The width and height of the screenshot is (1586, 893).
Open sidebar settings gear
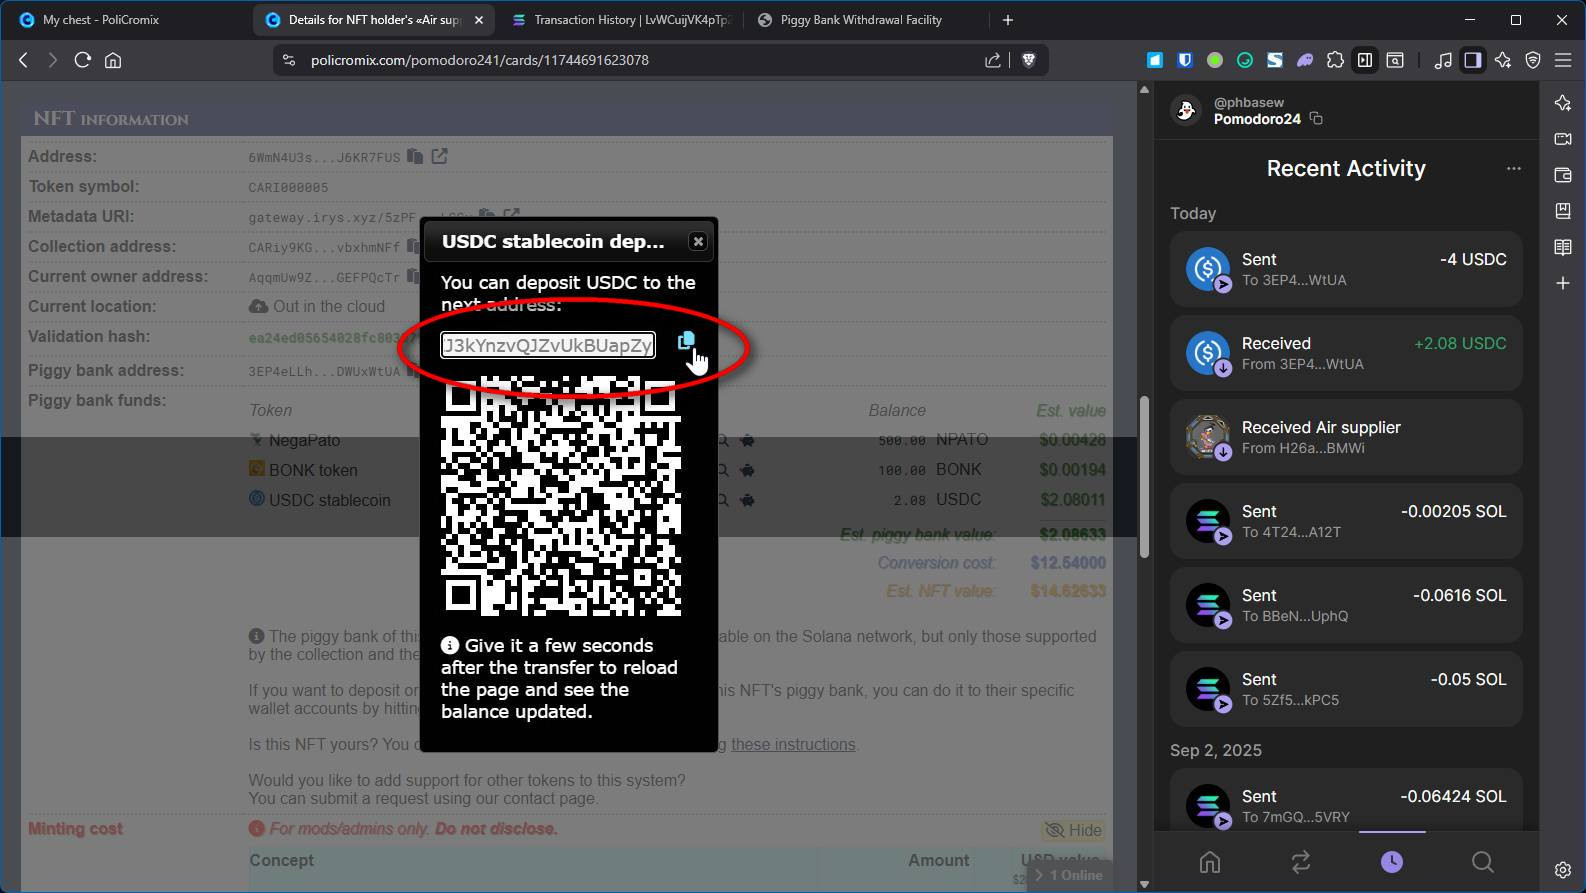click(1563, 870)
